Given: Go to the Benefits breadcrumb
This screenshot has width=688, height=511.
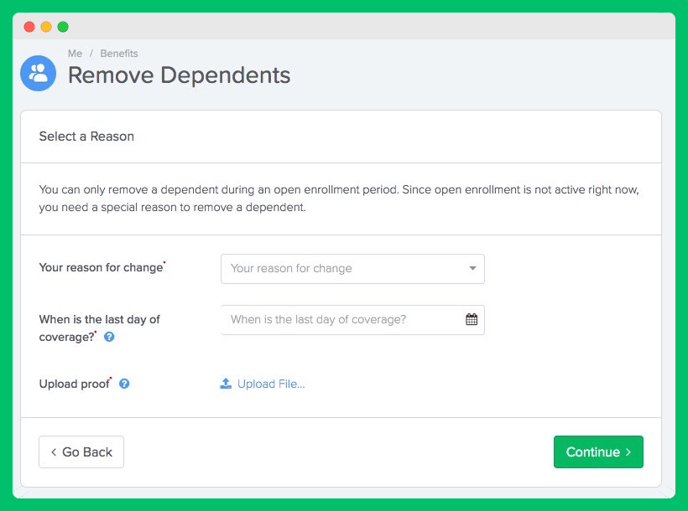Looking at the screenshot, I should coord(119,54).
